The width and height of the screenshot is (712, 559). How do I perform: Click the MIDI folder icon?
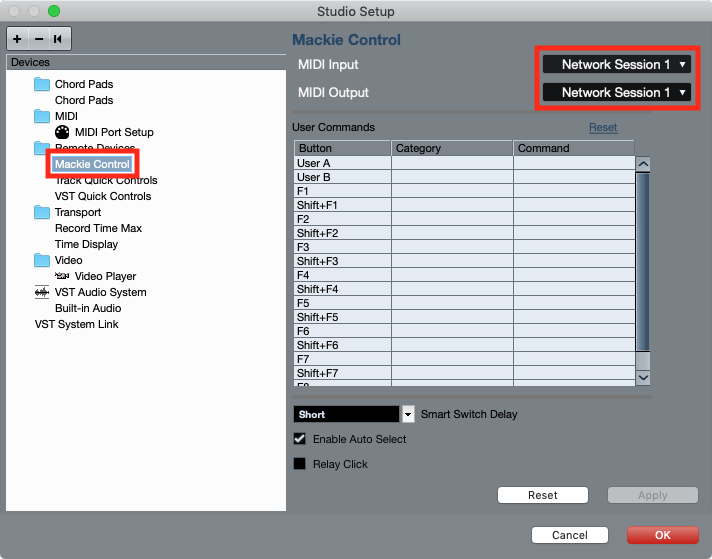pos(42,116)
